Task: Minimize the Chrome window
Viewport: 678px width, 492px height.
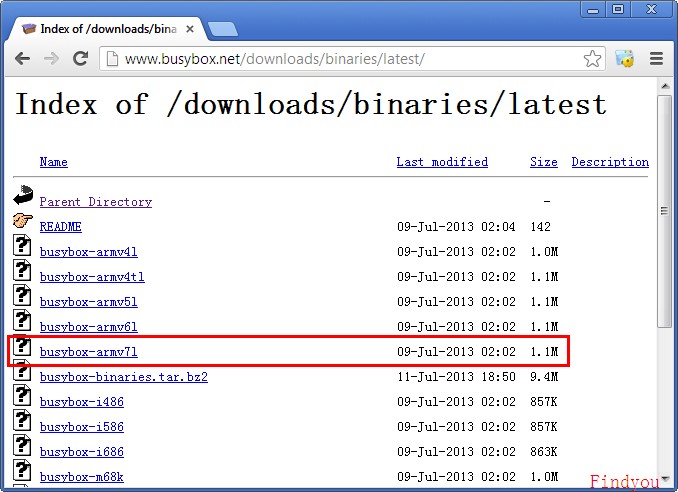Action: coord(593,9)
